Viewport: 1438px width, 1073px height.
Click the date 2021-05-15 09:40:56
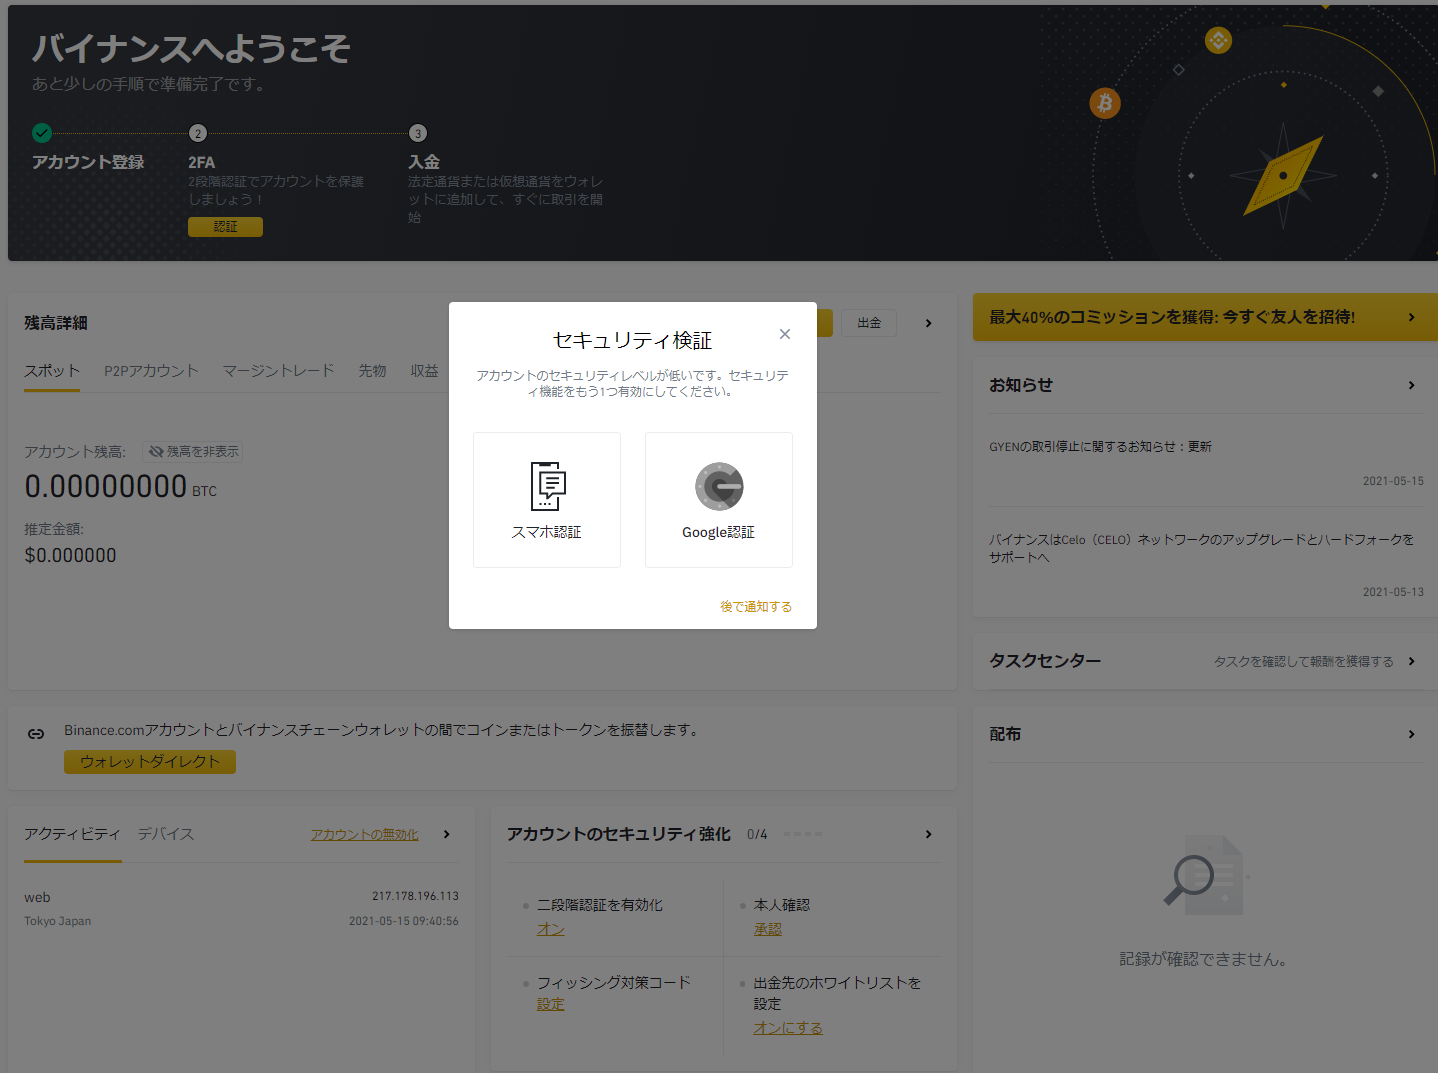click(x=404, y=921)
